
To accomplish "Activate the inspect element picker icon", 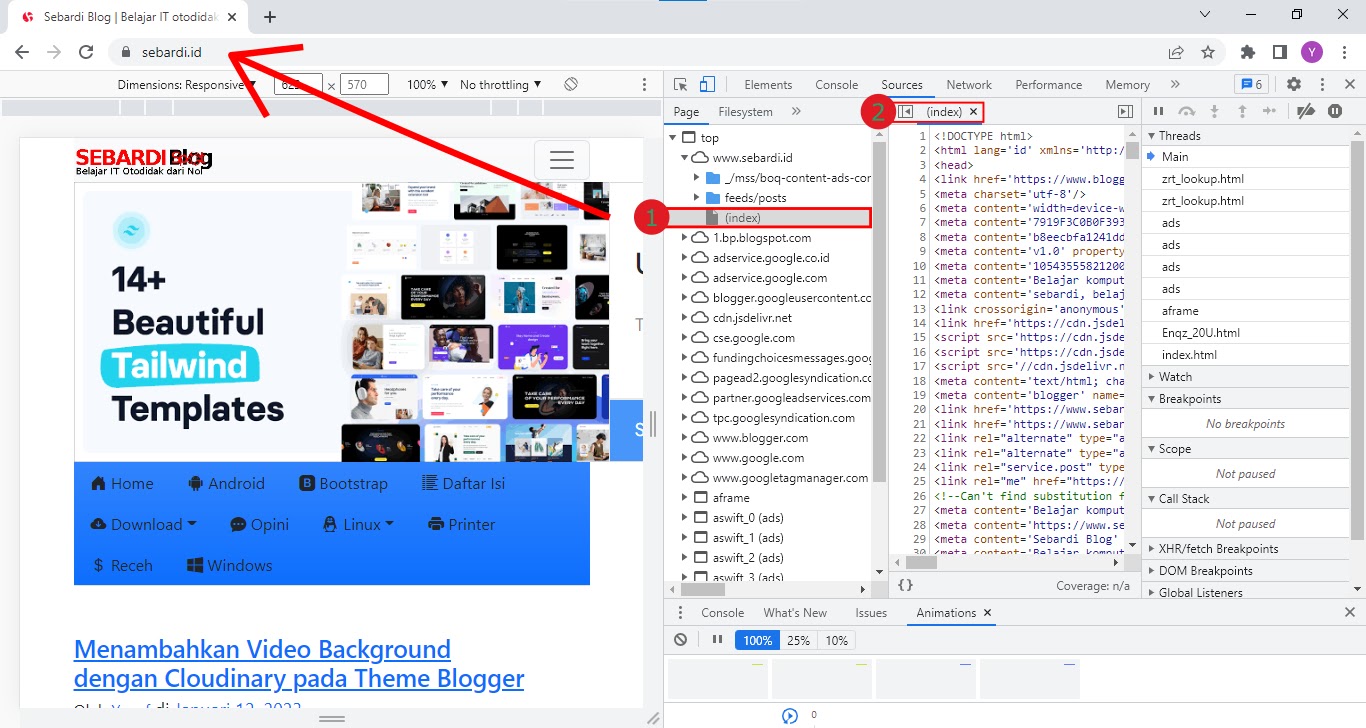I will pyautogui.click(x=681, y=85).
